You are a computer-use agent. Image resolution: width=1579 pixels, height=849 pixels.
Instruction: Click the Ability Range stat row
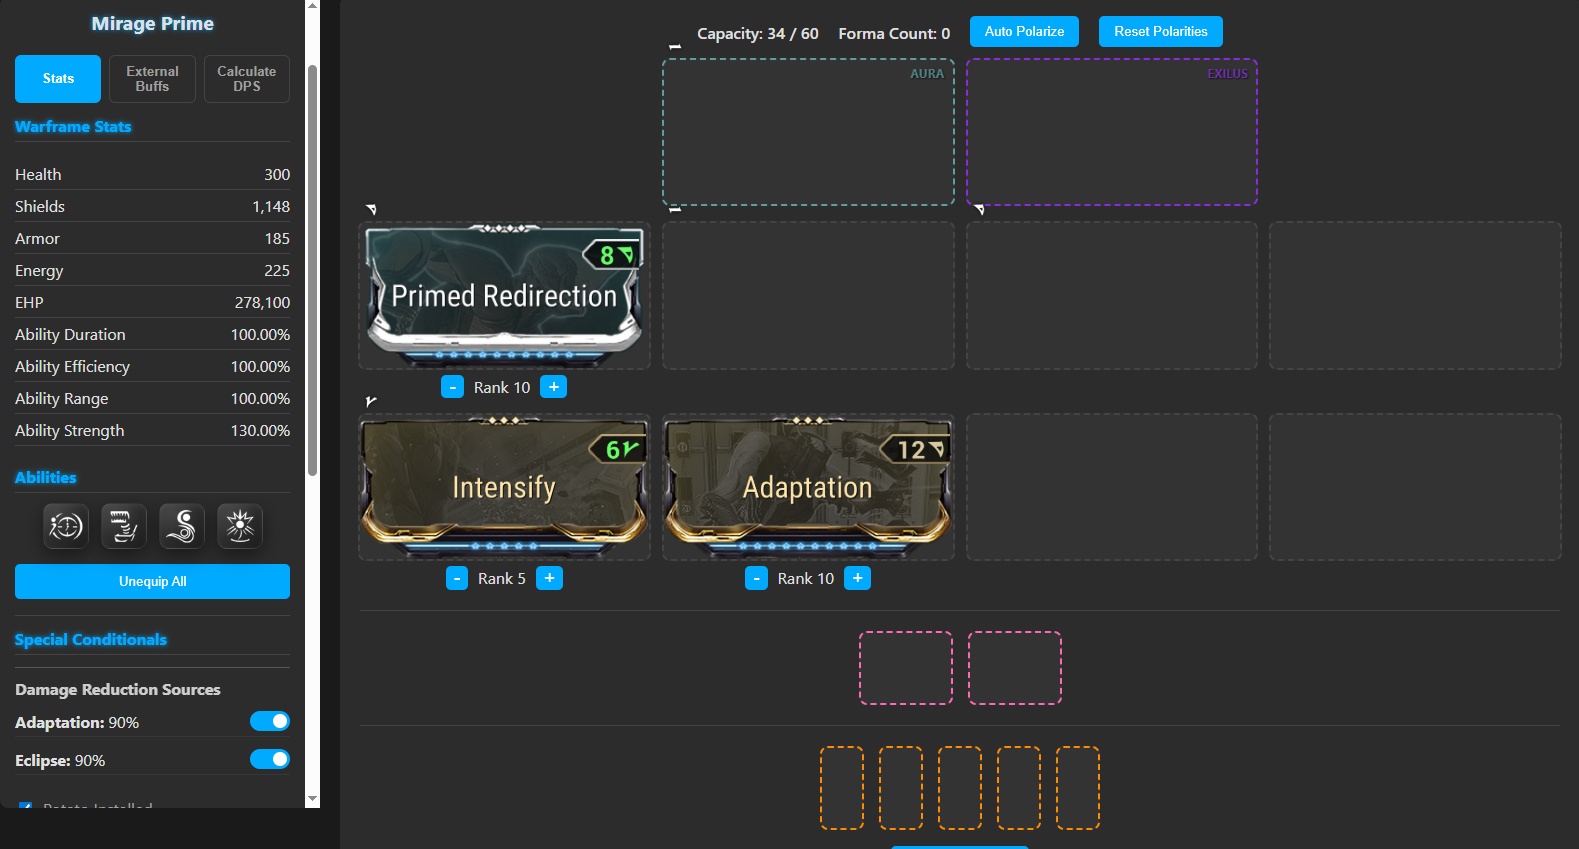(152, 399)
